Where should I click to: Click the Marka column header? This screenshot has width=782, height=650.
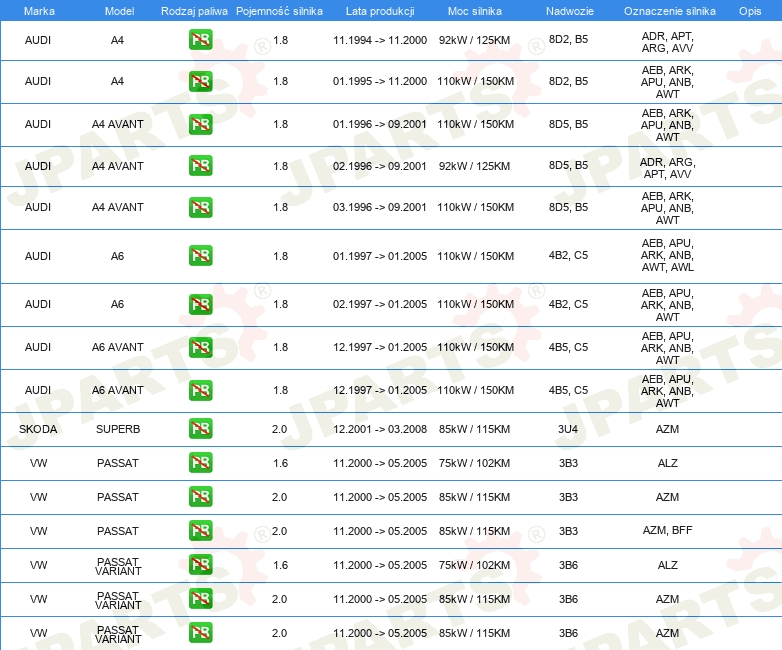click(x=39, y=11)
